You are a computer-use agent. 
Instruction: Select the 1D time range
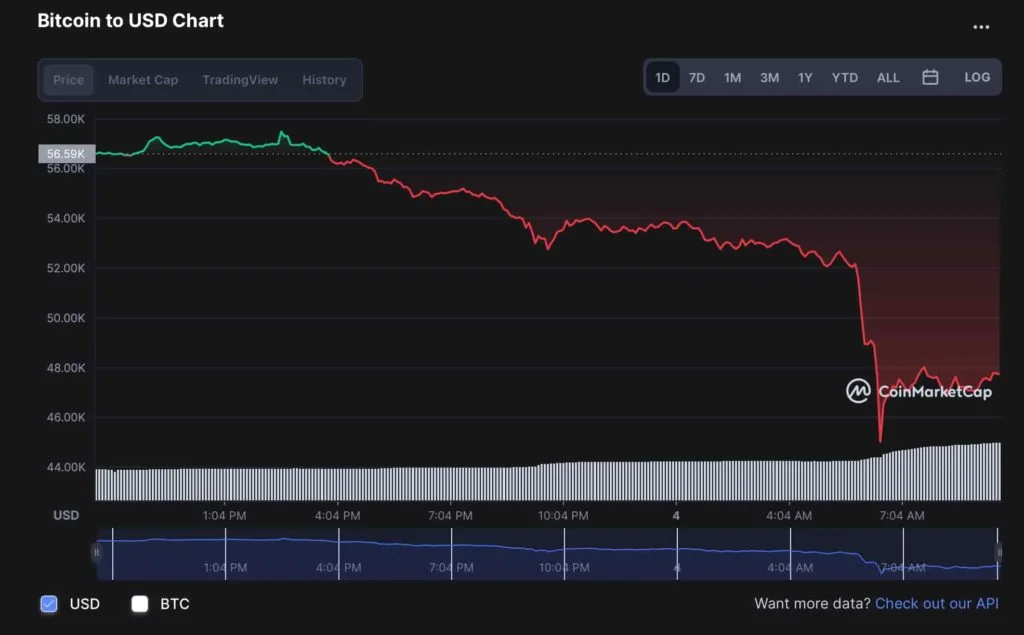pos(662,77)
